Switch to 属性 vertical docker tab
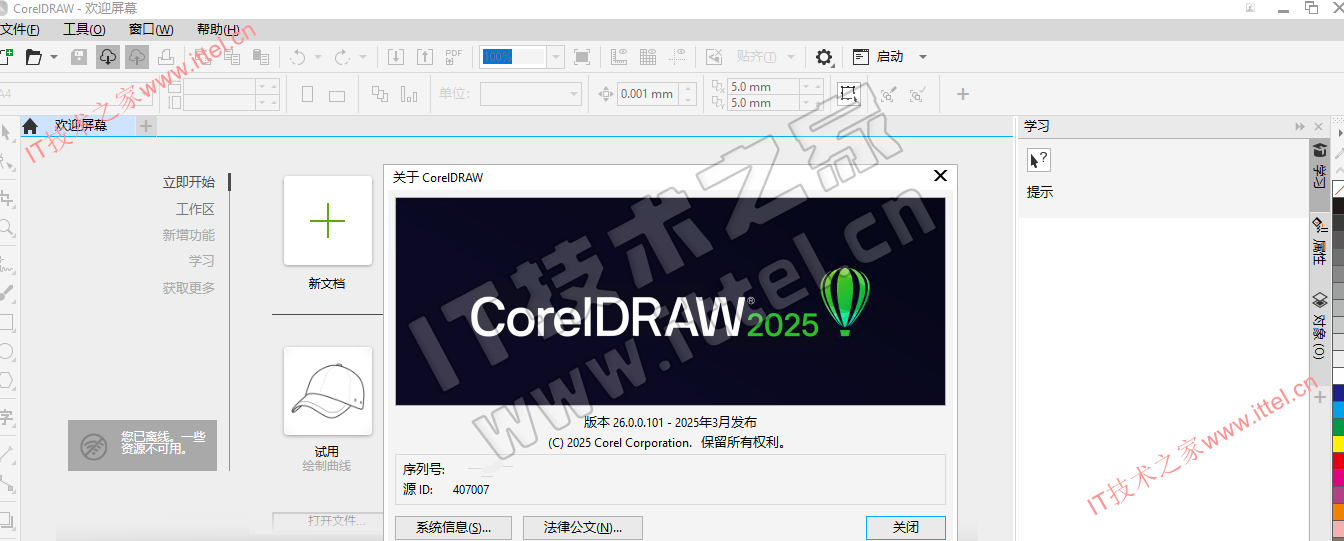 [1320, 240]
